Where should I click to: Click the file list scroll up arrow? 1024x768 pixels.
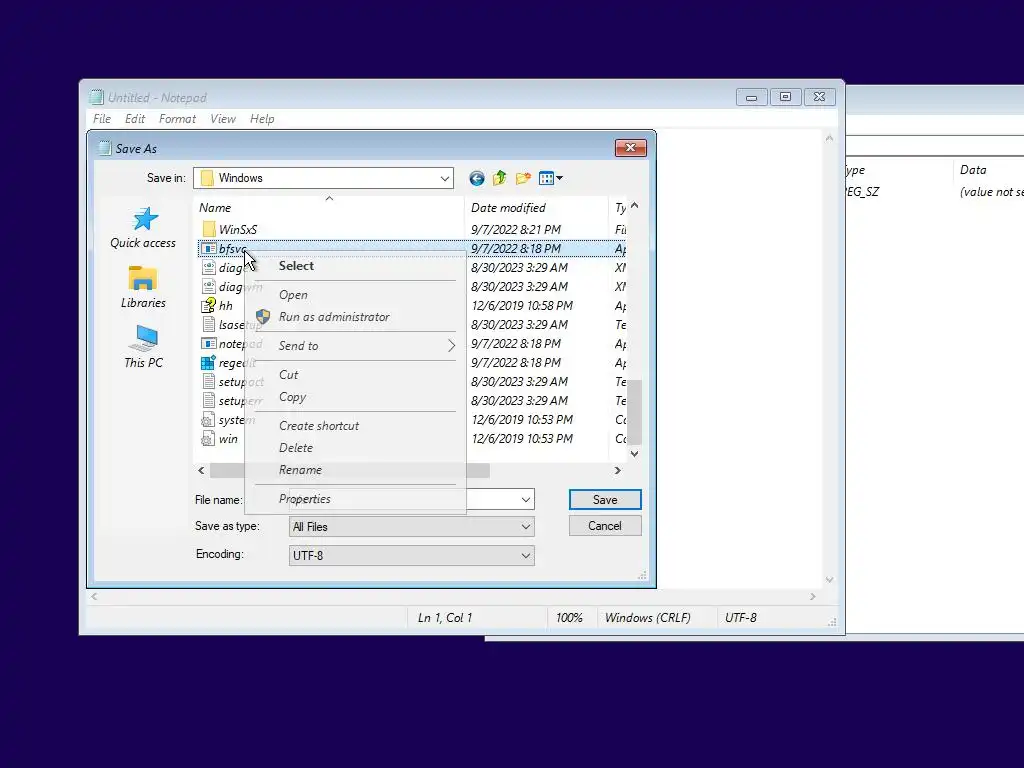pyautogui.click(x=634, y=206)
